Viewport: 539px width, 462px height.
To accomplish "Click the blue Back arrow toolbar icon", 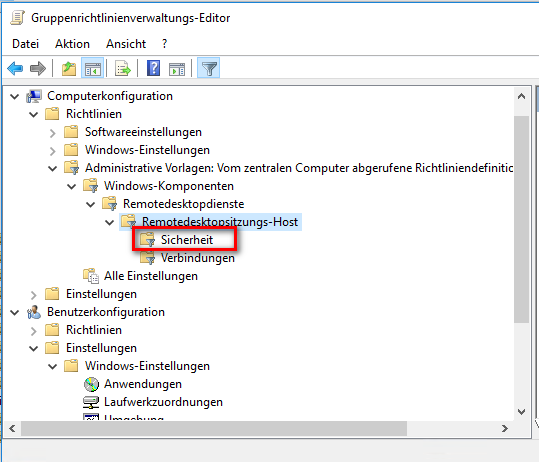I will pyautogui.click(x=15, y=68).
